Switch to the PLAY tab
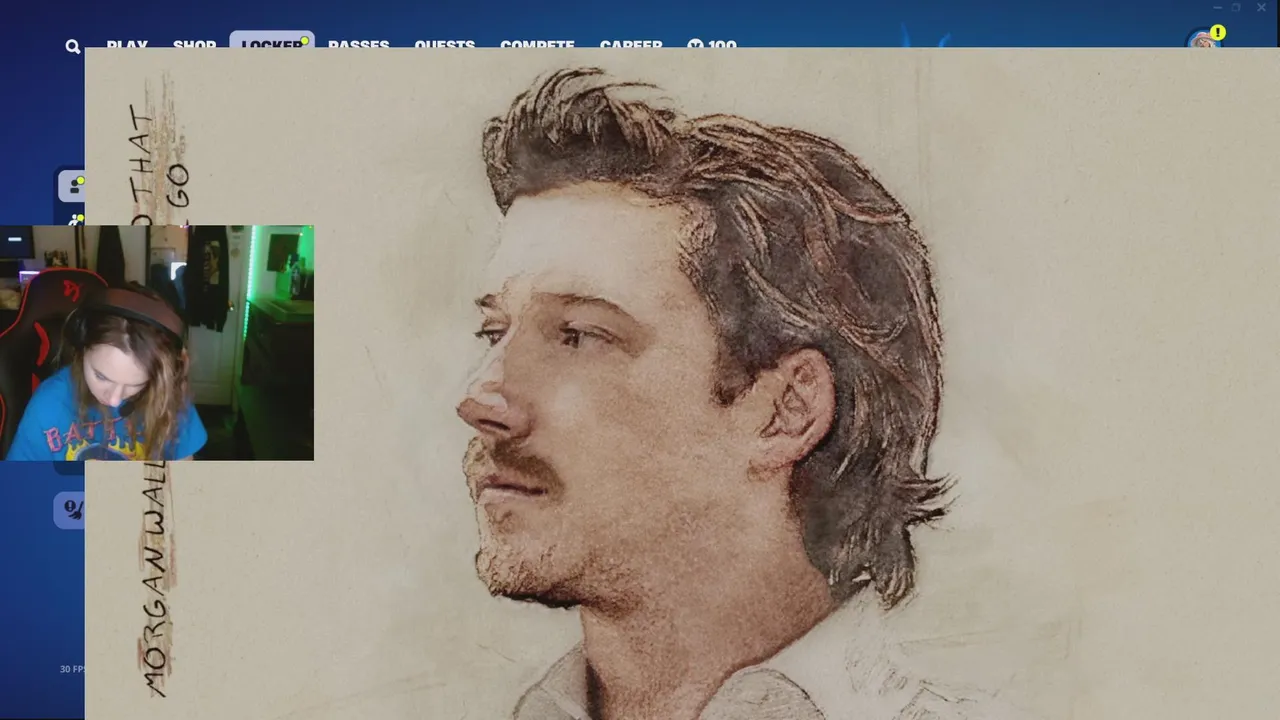 point(127,44)
